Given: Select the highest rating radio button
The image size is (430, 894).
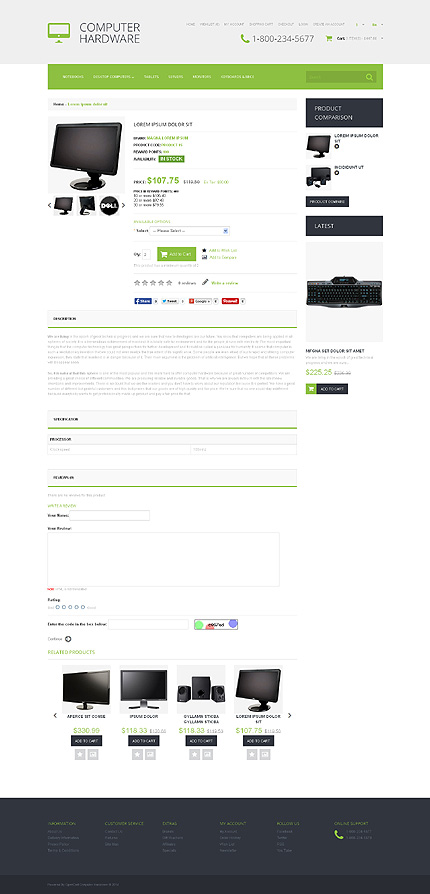Looking at the screenshot, I should [83, 607].
